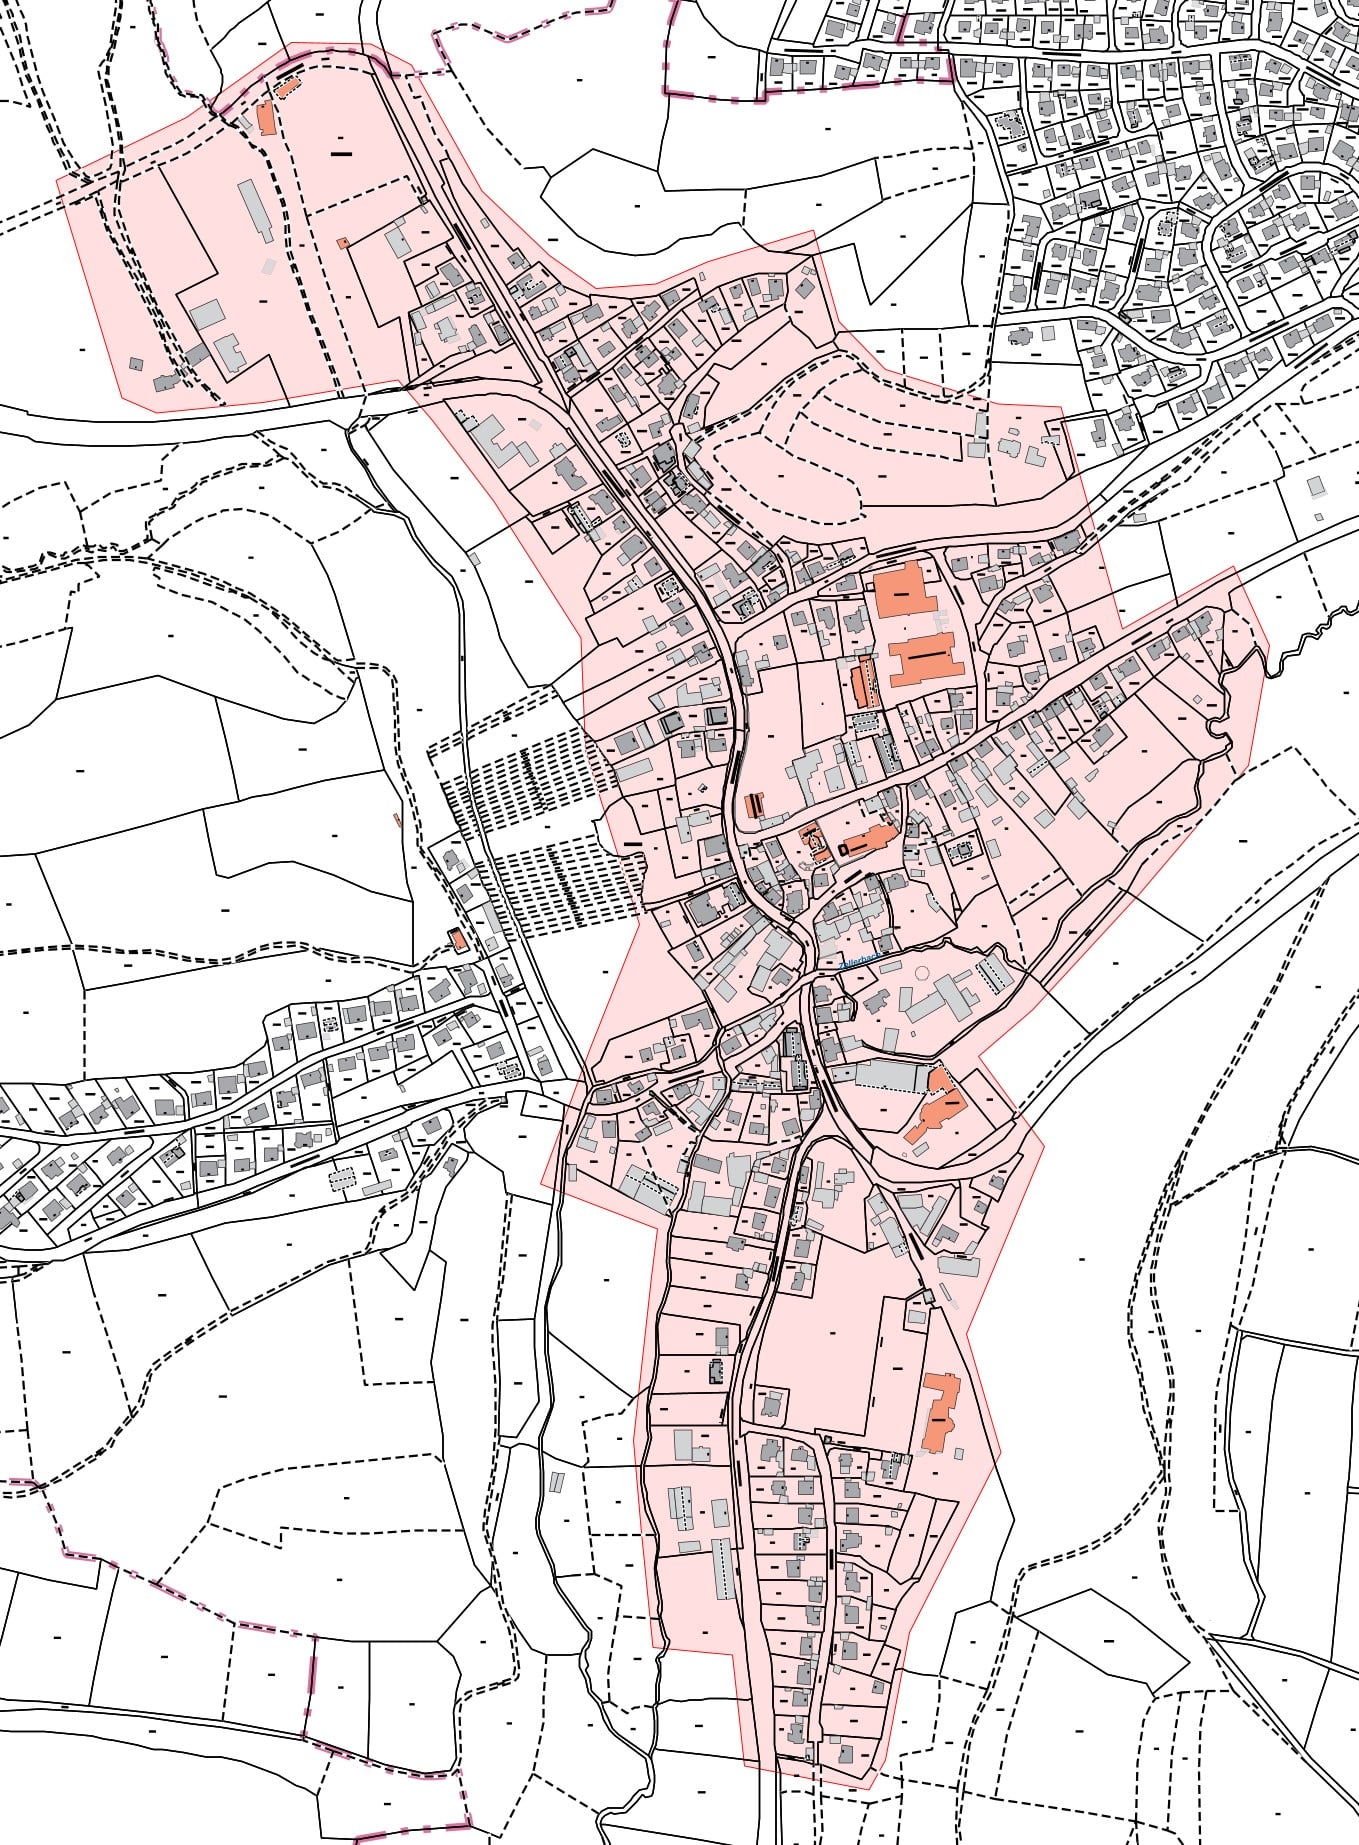Click the isolated orange building west of the striped fields

[458, 940]
